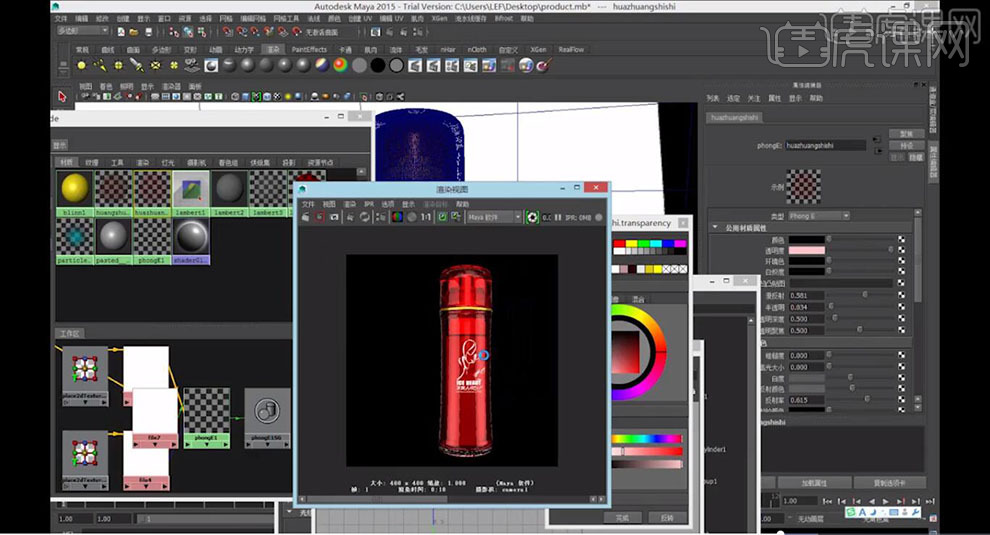Open the 文件 menu in the render view window
Image resolution: width=990 pixels, height=535 pixels.
[x=307, y=204]
